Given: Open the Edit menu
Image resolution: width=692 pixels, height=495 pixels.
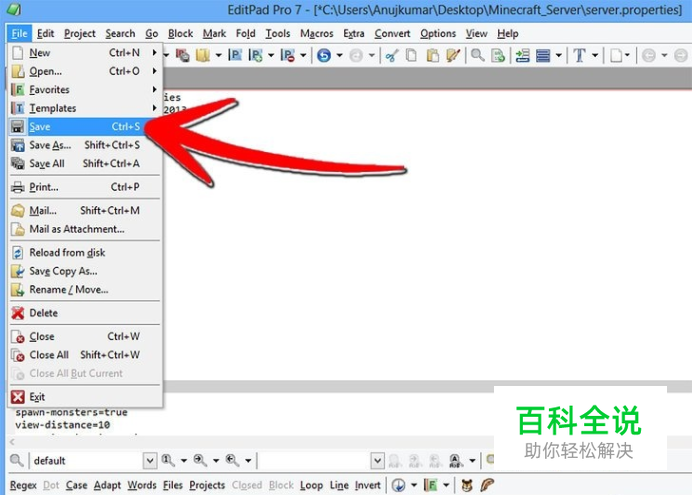Looking at the screenshot, I should click(45, 34).
